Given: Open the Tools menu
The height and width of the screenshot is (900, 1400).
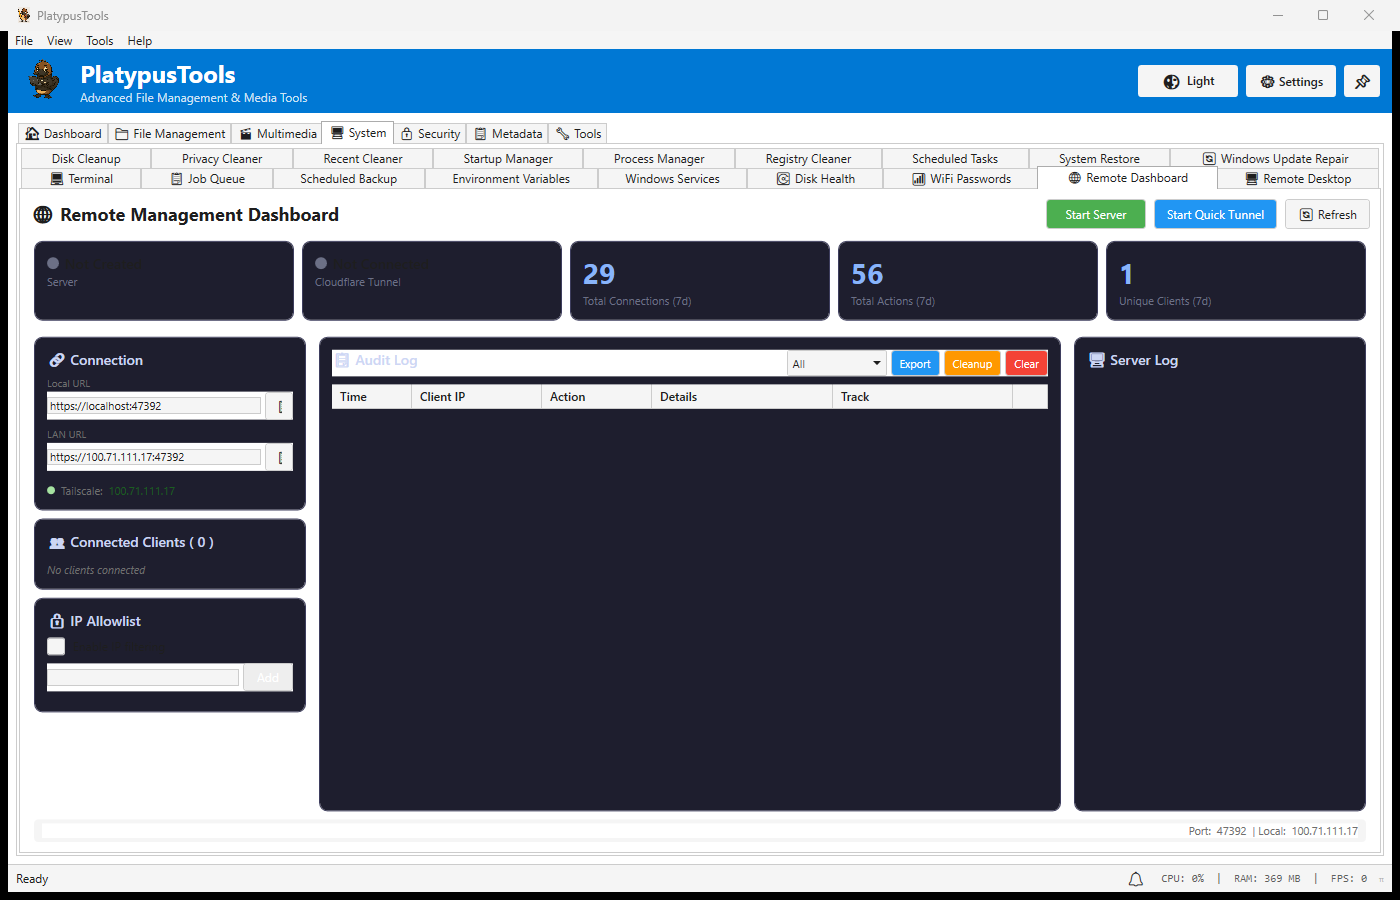Looking at the screenshot, I should pyautogui.click(x=99, y=40).
